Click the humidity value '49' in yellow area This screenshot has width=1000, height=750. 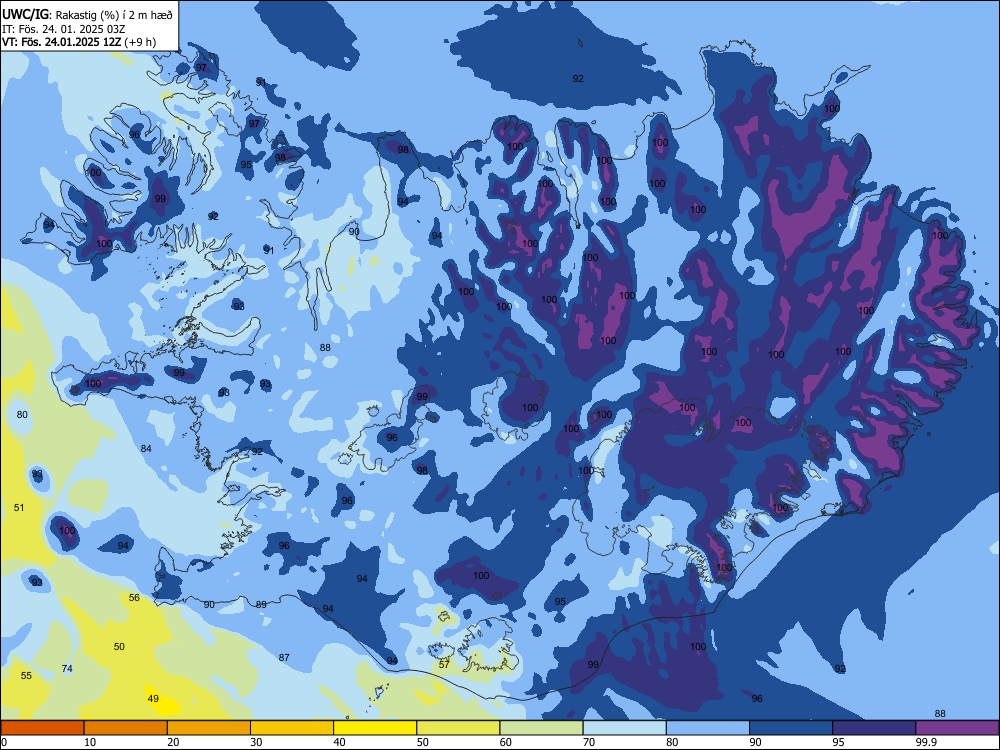pyautogui.click(x=153, y=698)
